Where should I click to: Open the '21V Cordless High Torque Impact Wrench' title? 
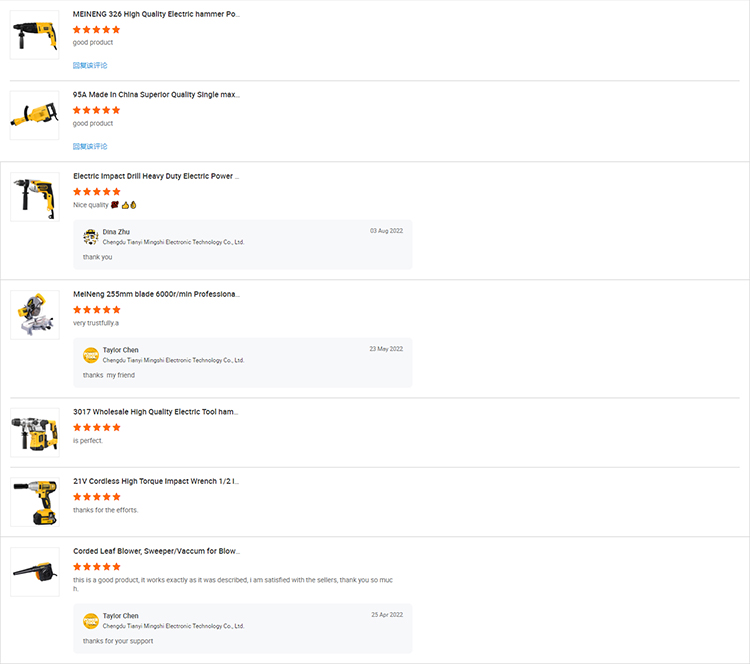tap(156, 481)
